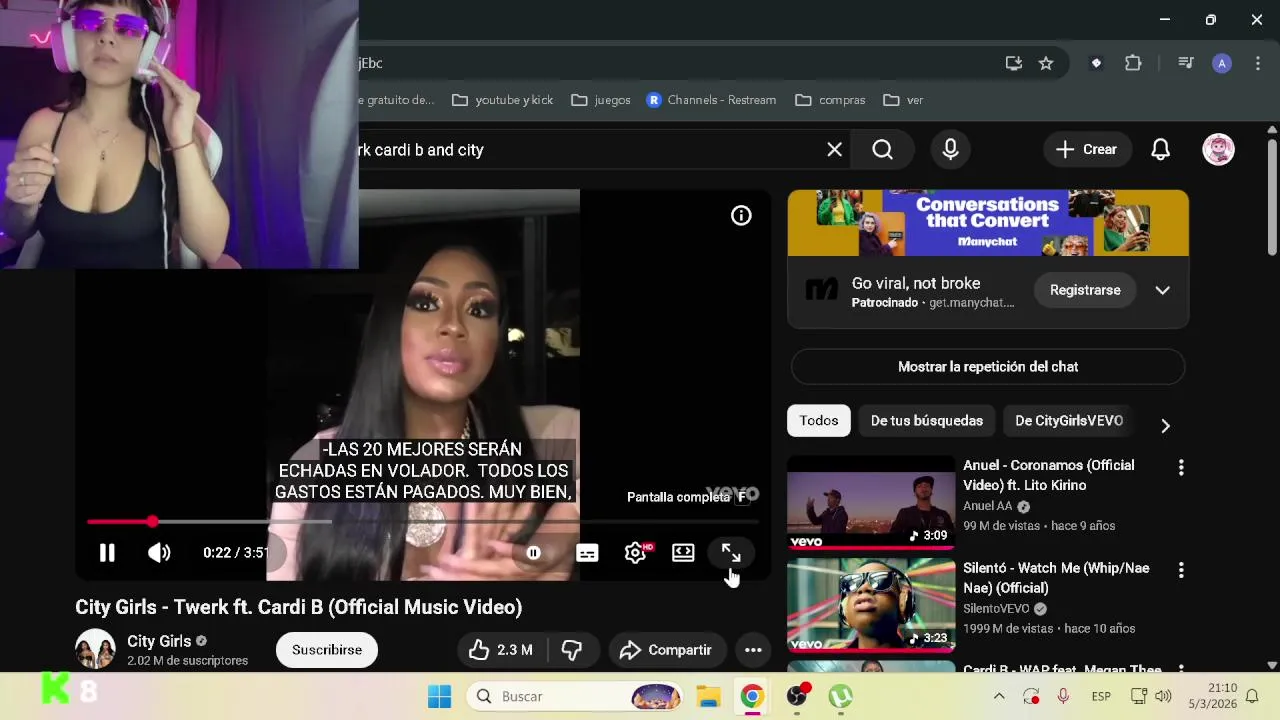The image size is (1280, 720).
Task: Run search with magnifier icon
Action: click(882, 150)
